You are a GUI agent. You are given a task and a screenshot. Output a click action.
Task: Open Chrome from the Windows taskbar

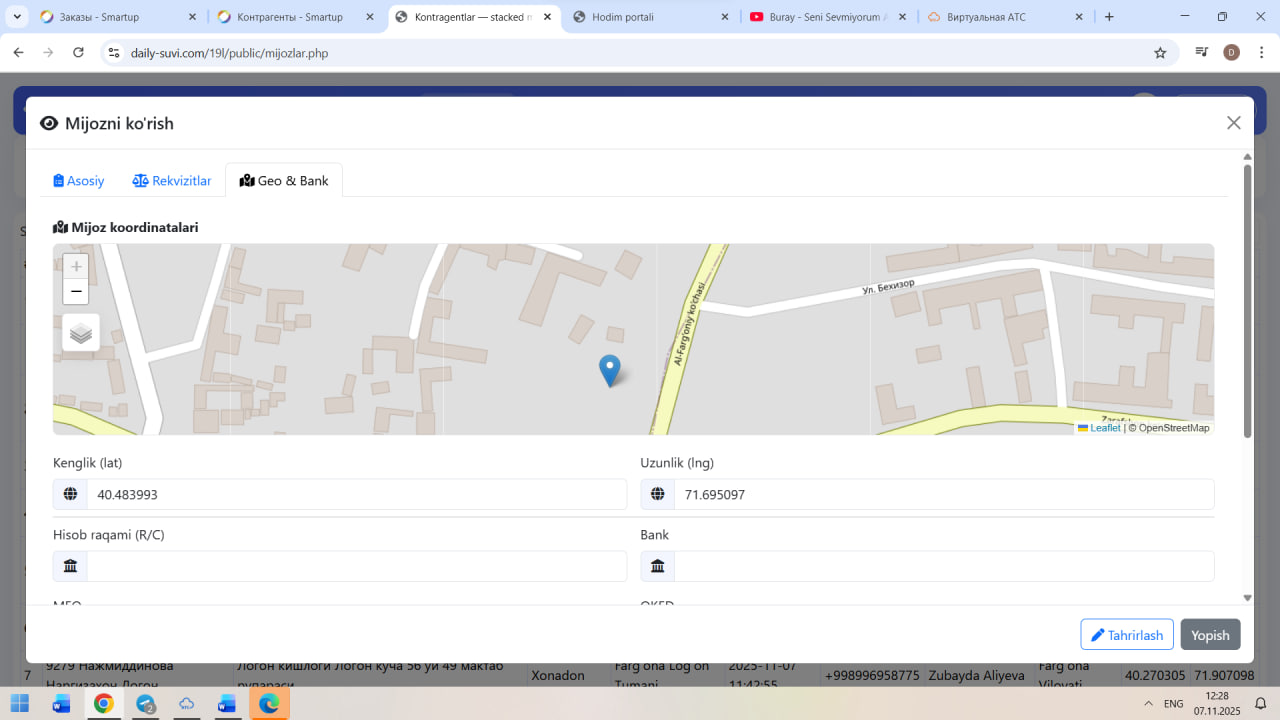click(103, 704)
